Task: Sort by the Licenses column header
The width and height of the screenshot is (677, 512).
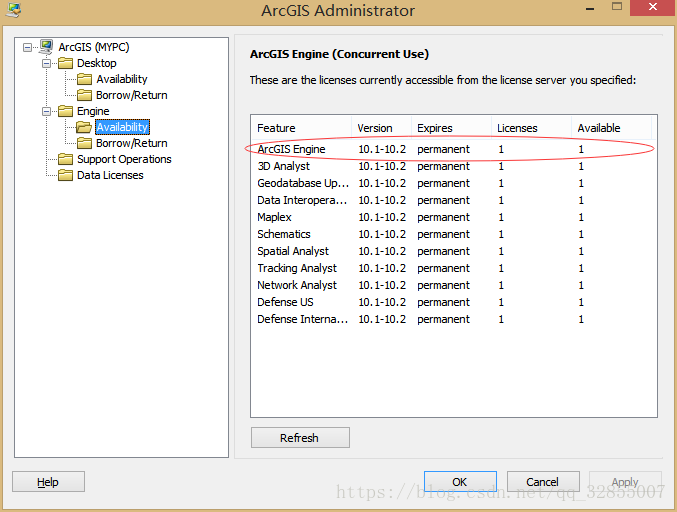Action: click(531, 128)
